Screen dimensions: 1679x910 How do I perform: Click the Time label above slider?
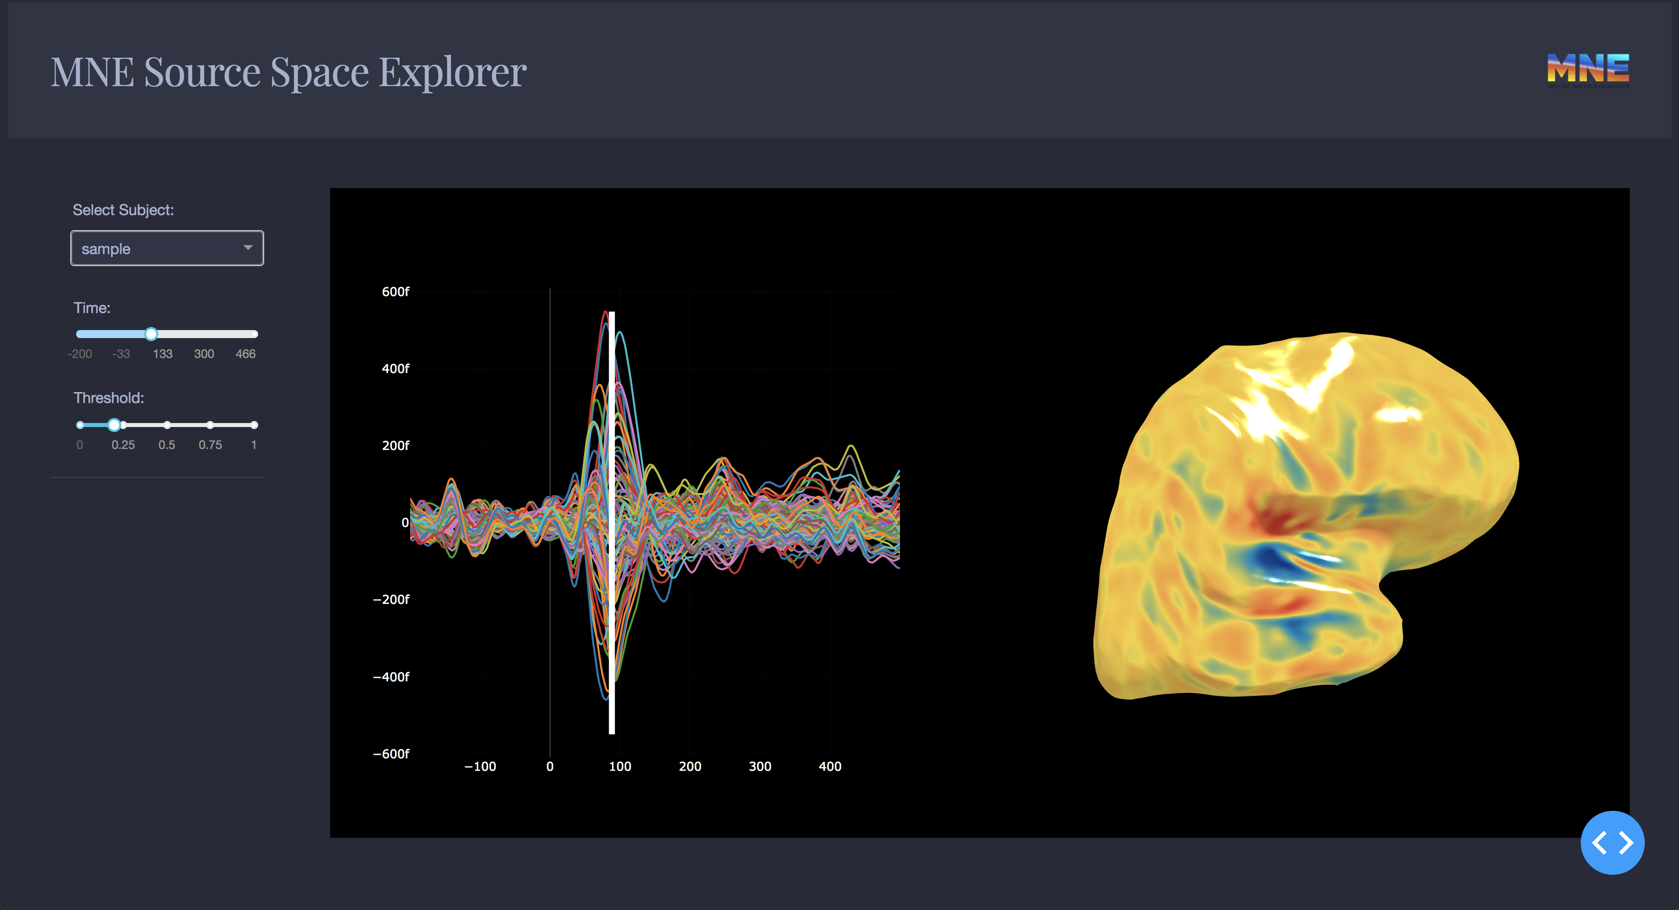tap(91, 308)
